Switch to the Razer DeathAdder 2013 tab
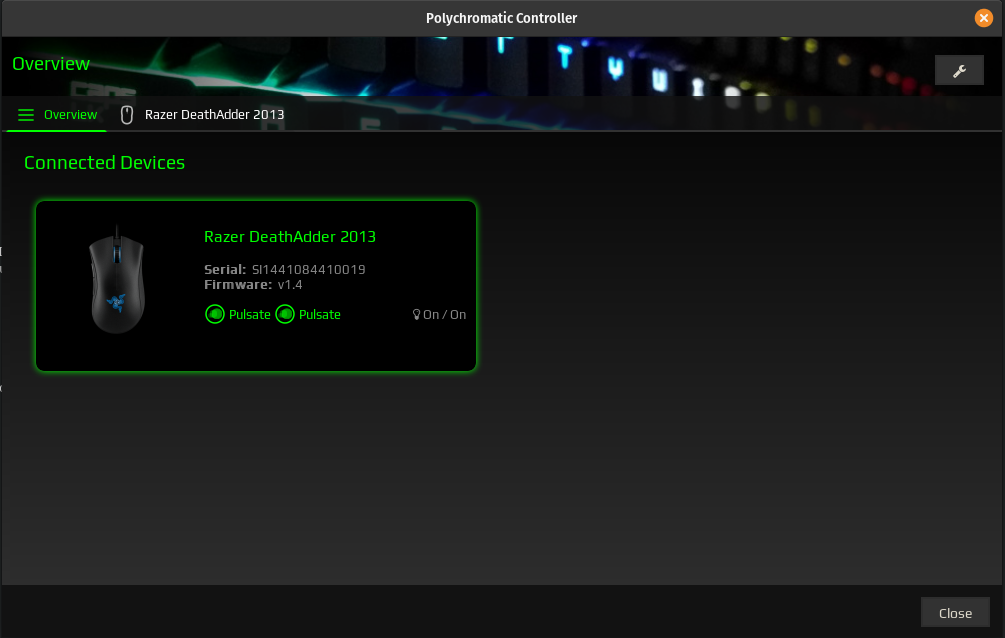1005x638 pixels. 214,114
